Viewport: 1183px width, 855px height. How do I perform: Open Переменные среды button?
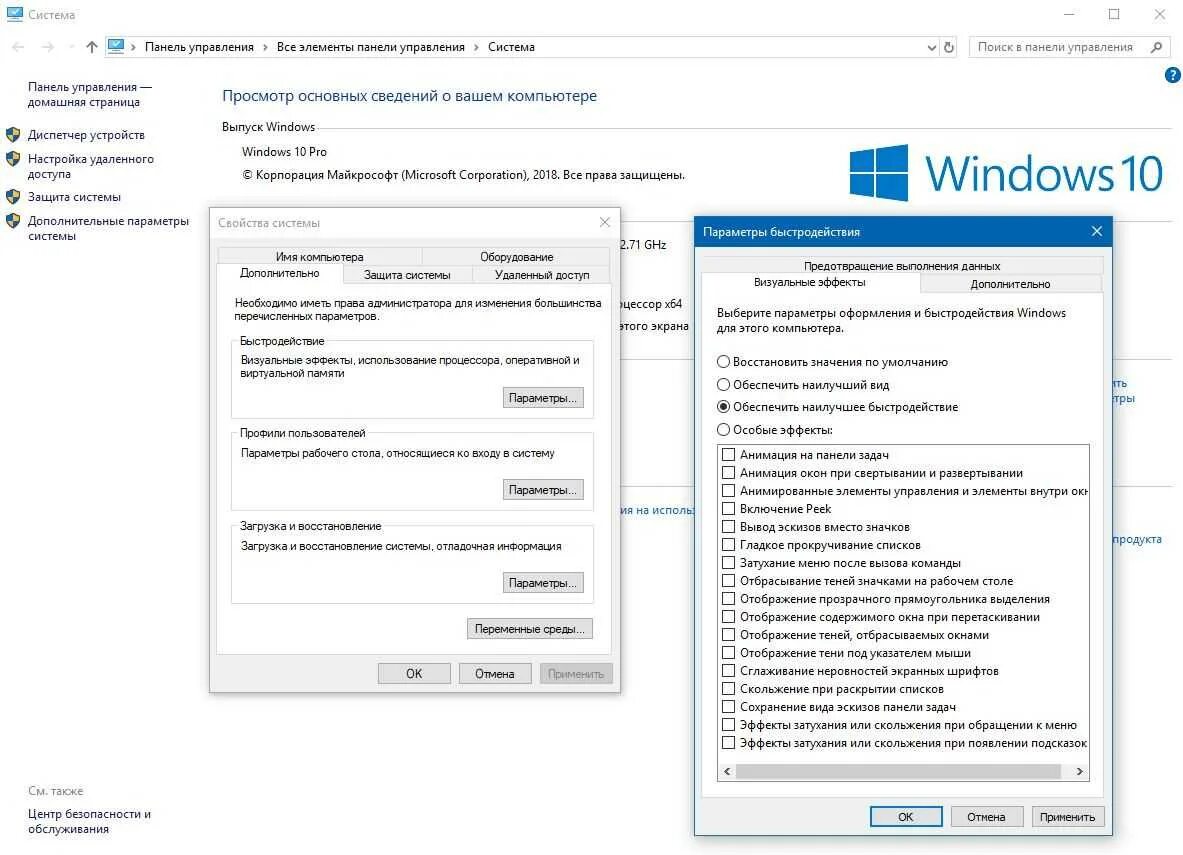coord(530,629)
